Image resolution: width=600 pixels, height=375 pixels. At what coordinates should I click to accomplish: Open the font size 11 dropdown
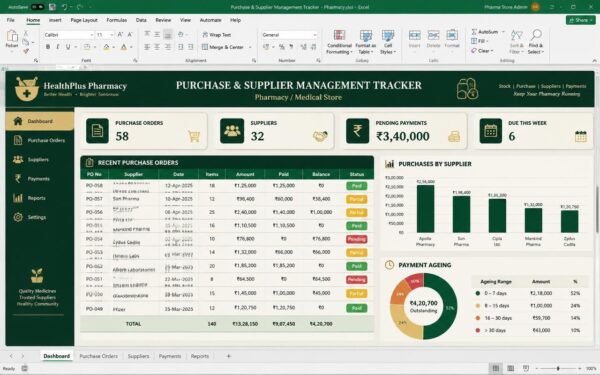click(111, 35)
